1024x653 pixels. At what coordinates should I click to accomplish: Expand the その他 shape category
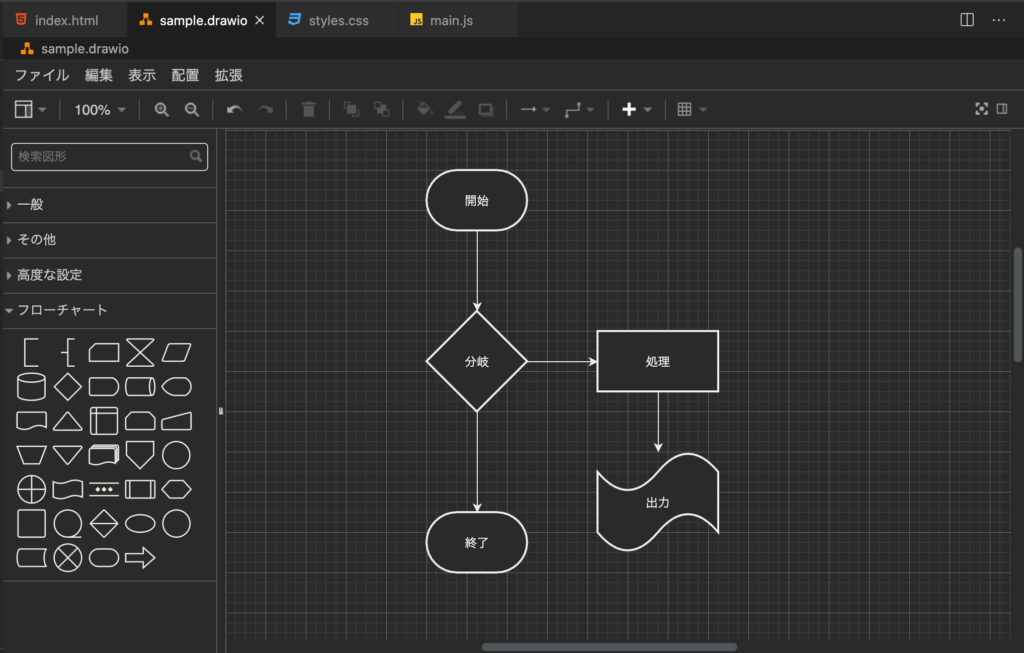pos(110,240)
